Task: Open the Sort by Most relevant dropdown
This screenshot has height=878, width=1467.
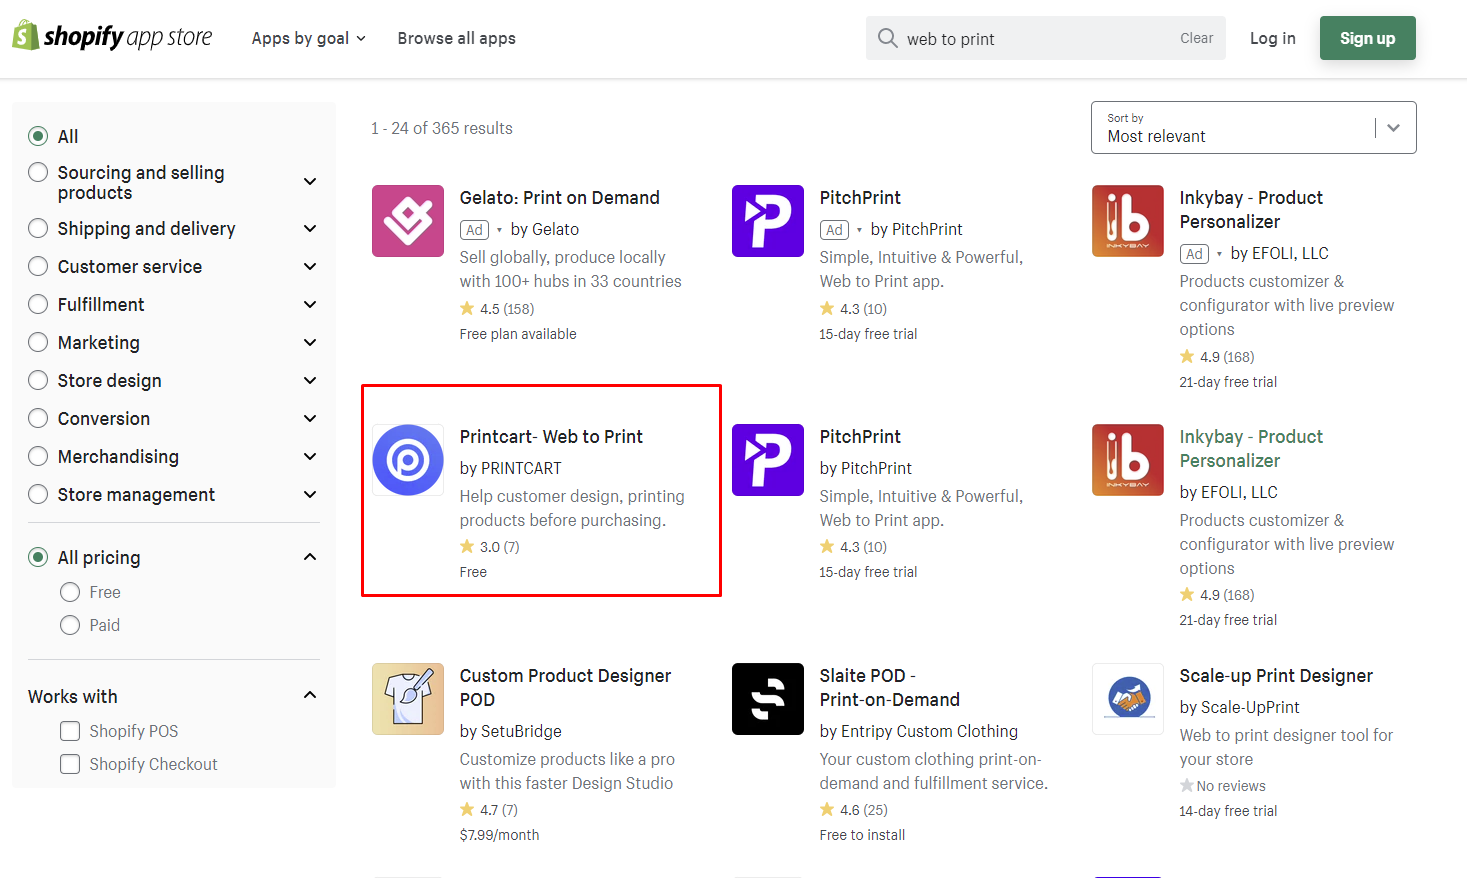Action: [x=1253, y=128]
